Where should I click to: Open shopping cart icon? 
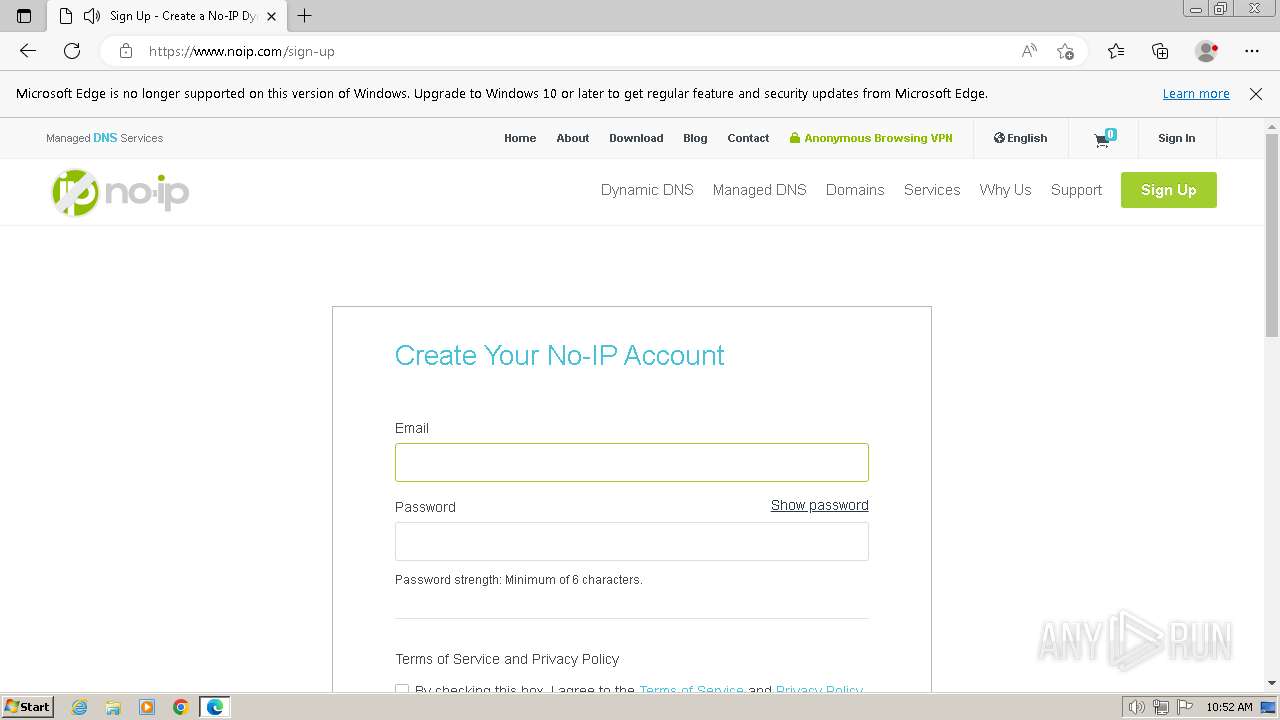click(1104, 139)
